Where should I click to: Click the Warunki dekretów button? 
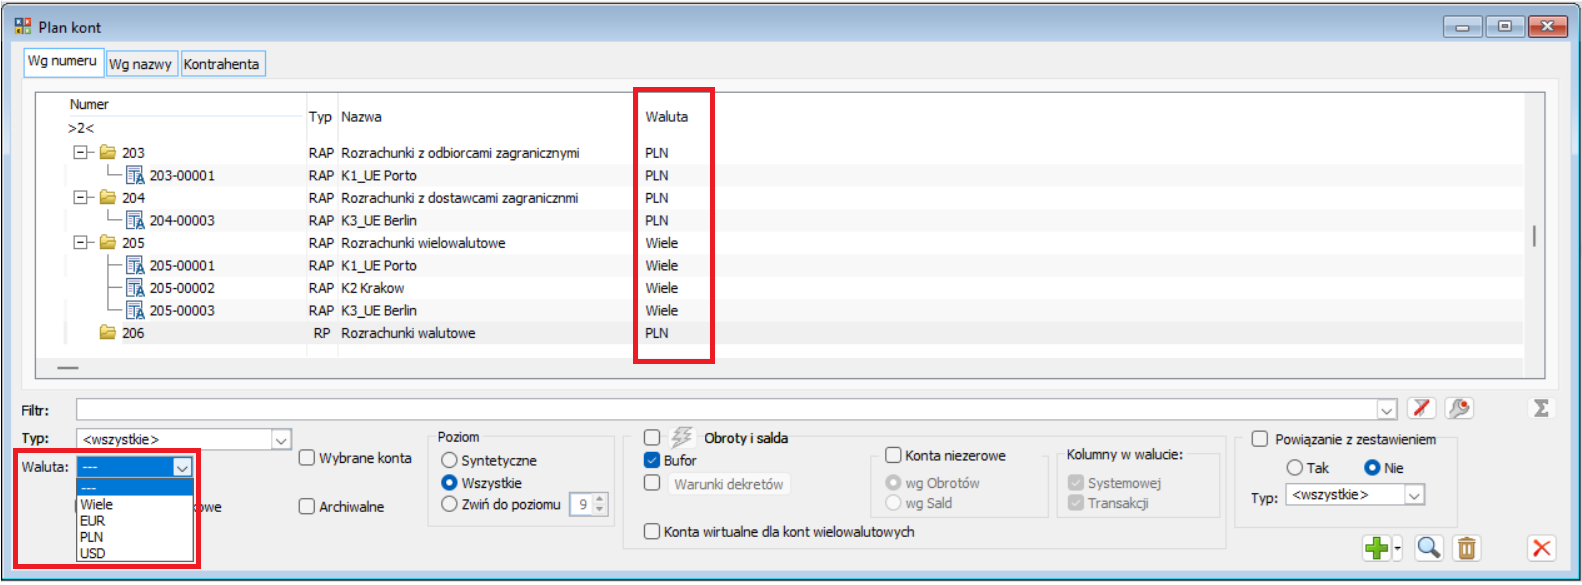point(728,484)
